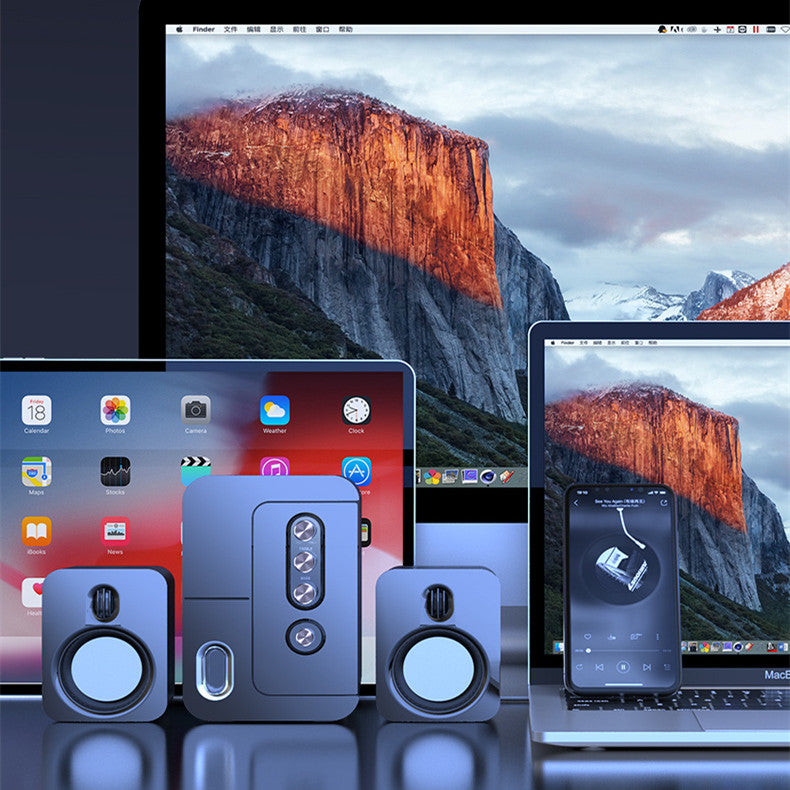Click the Apple logo in the large monitor menu bar
Screen dimensions: 790x790
179,30
